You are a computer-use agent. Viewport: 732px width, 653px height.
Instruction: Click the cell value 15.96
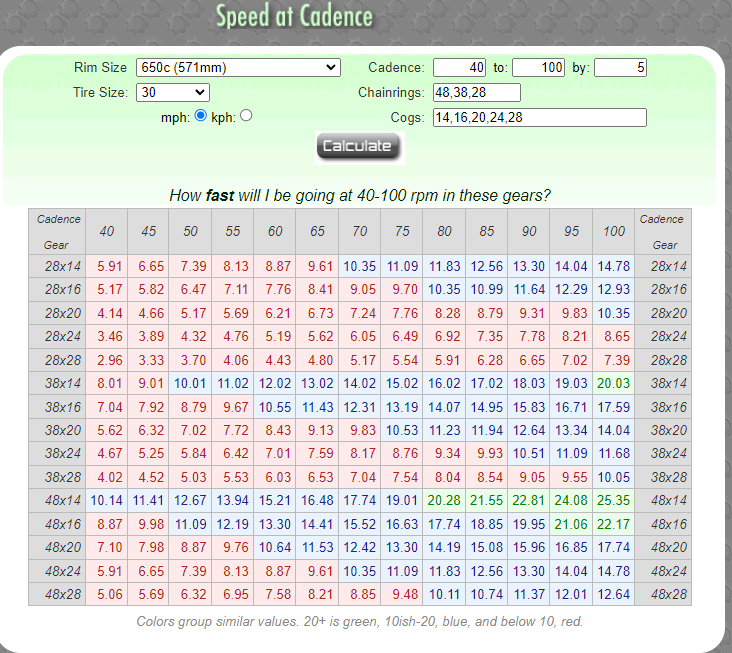[x=529, y=547]
